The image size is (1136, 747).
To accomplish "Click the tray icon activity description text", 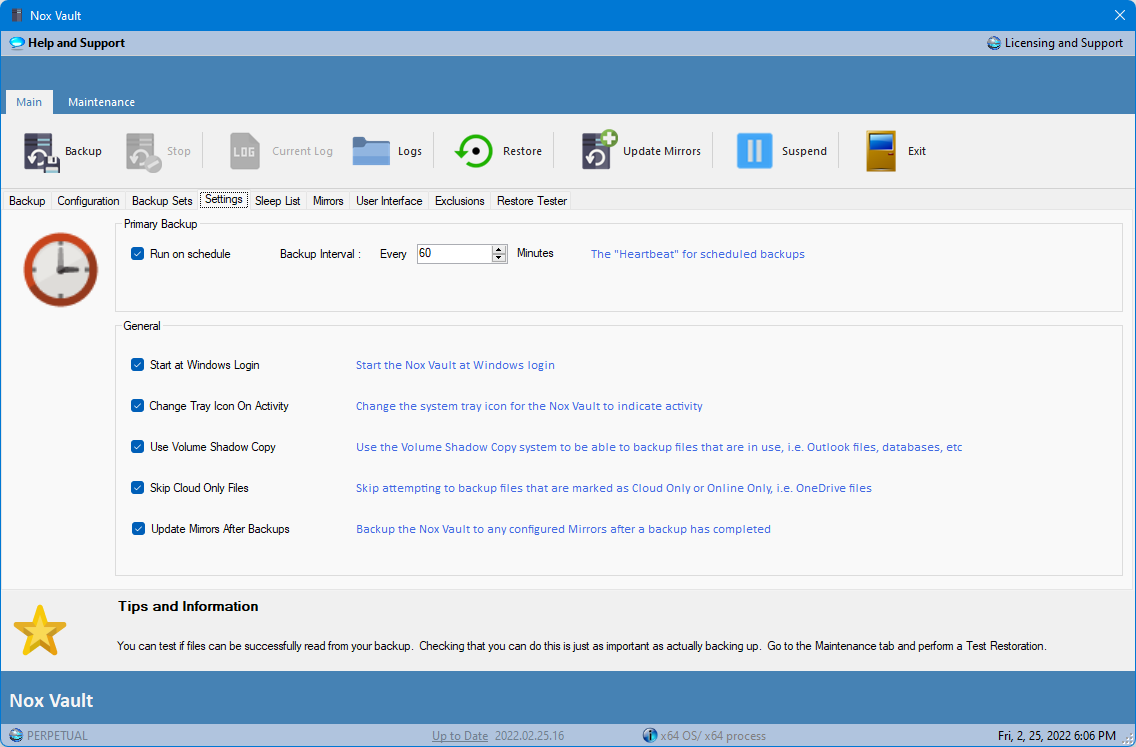I will tap(529, 406).
